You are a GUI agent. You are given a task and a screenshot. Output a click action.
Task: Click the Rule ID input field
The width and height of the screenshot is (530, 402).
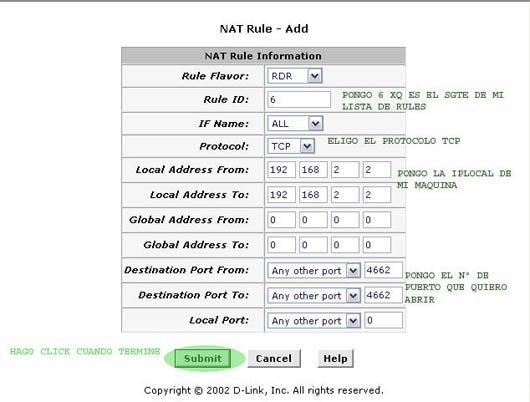(298, 99)
